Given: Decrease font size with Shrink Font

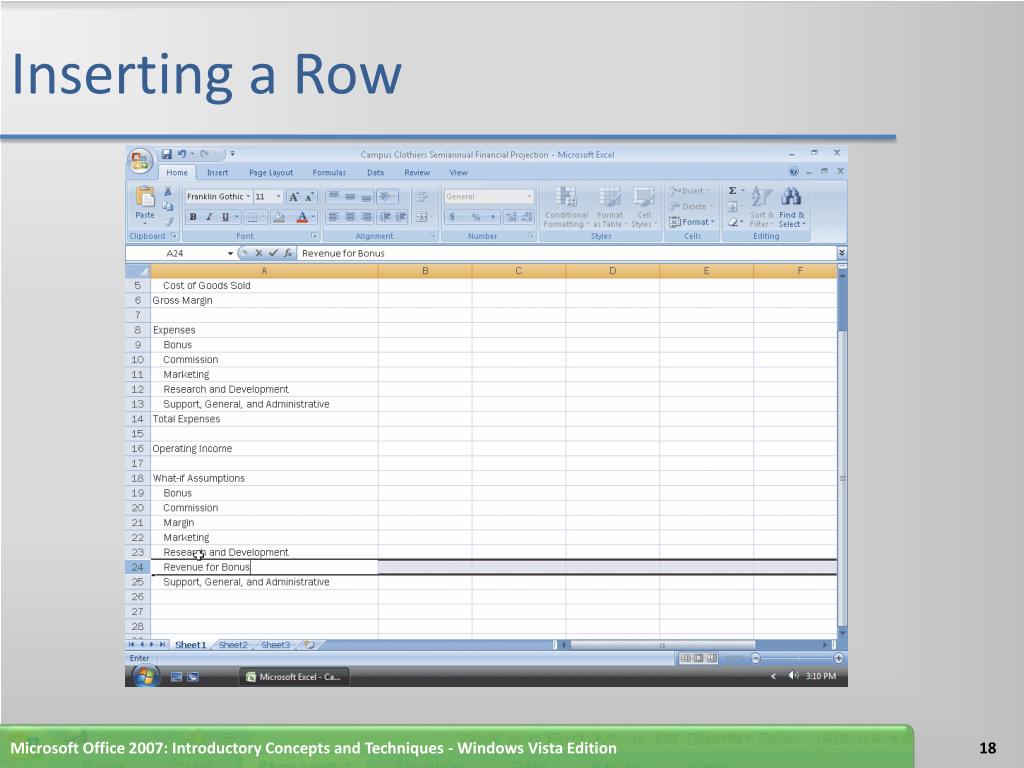Looking at the screenshot, I should coord(310,197).
